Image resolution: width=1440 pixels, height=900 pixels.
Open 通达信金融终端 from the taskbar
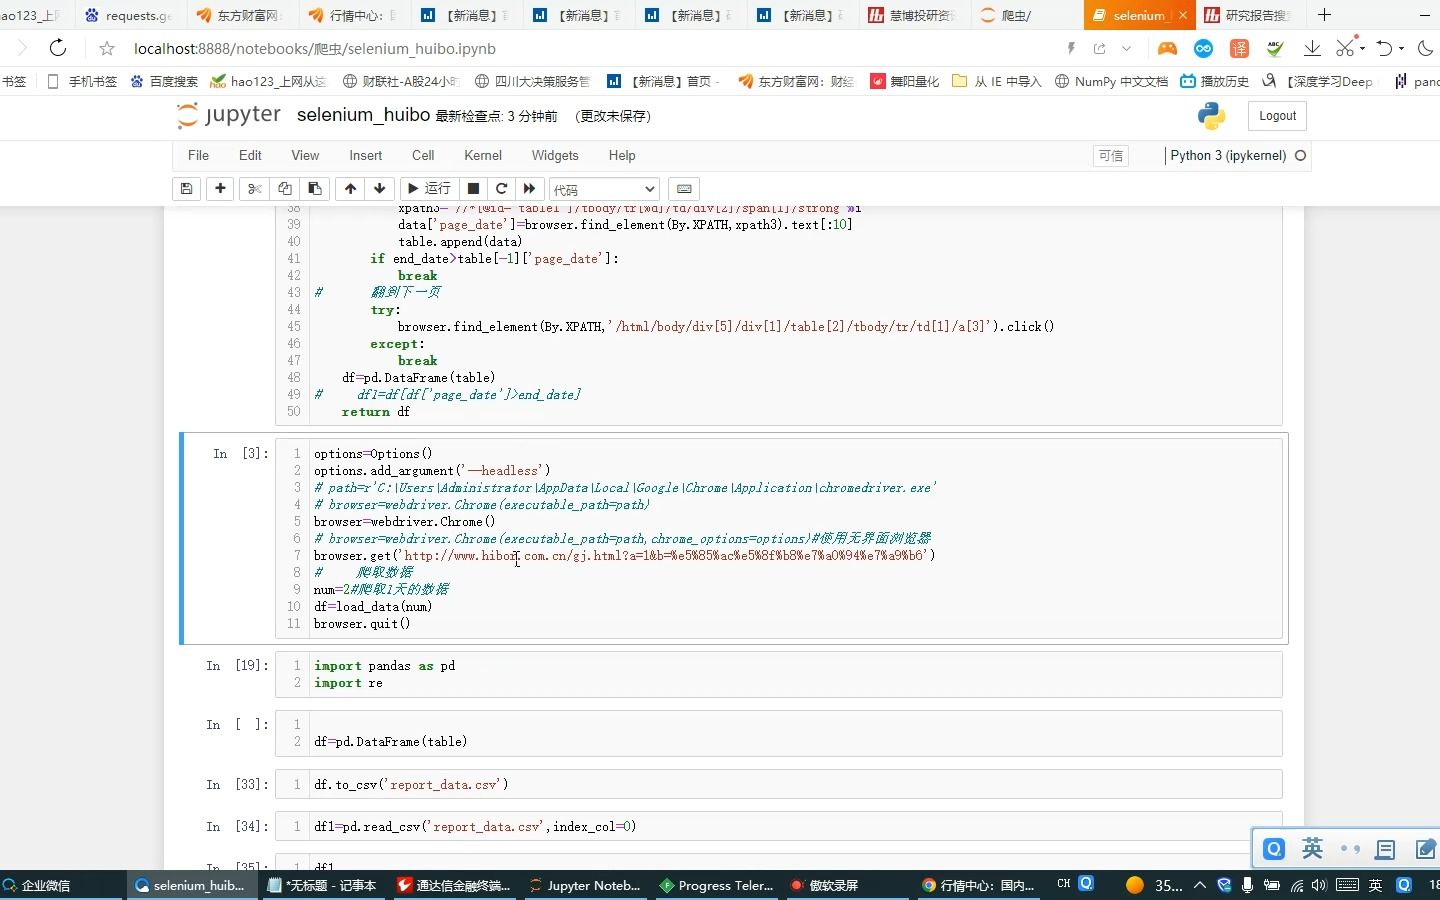[454, 885]
